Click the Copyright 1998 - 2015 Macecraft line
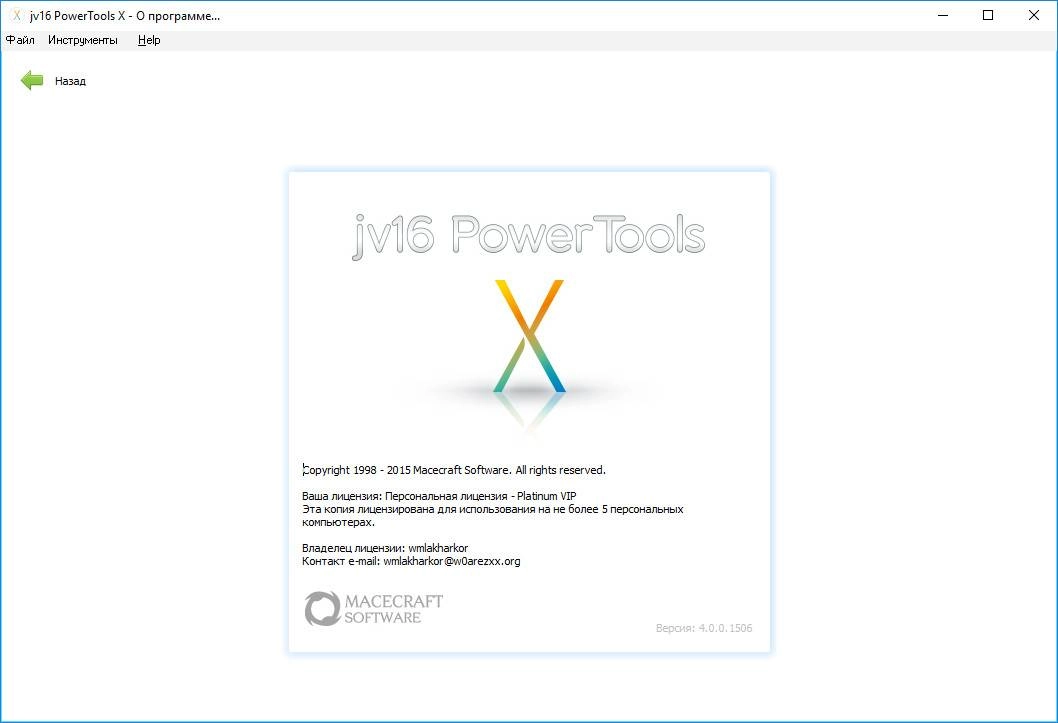Image resolution: width=1058 pixels, height=723 pixels. click(454, 470)
